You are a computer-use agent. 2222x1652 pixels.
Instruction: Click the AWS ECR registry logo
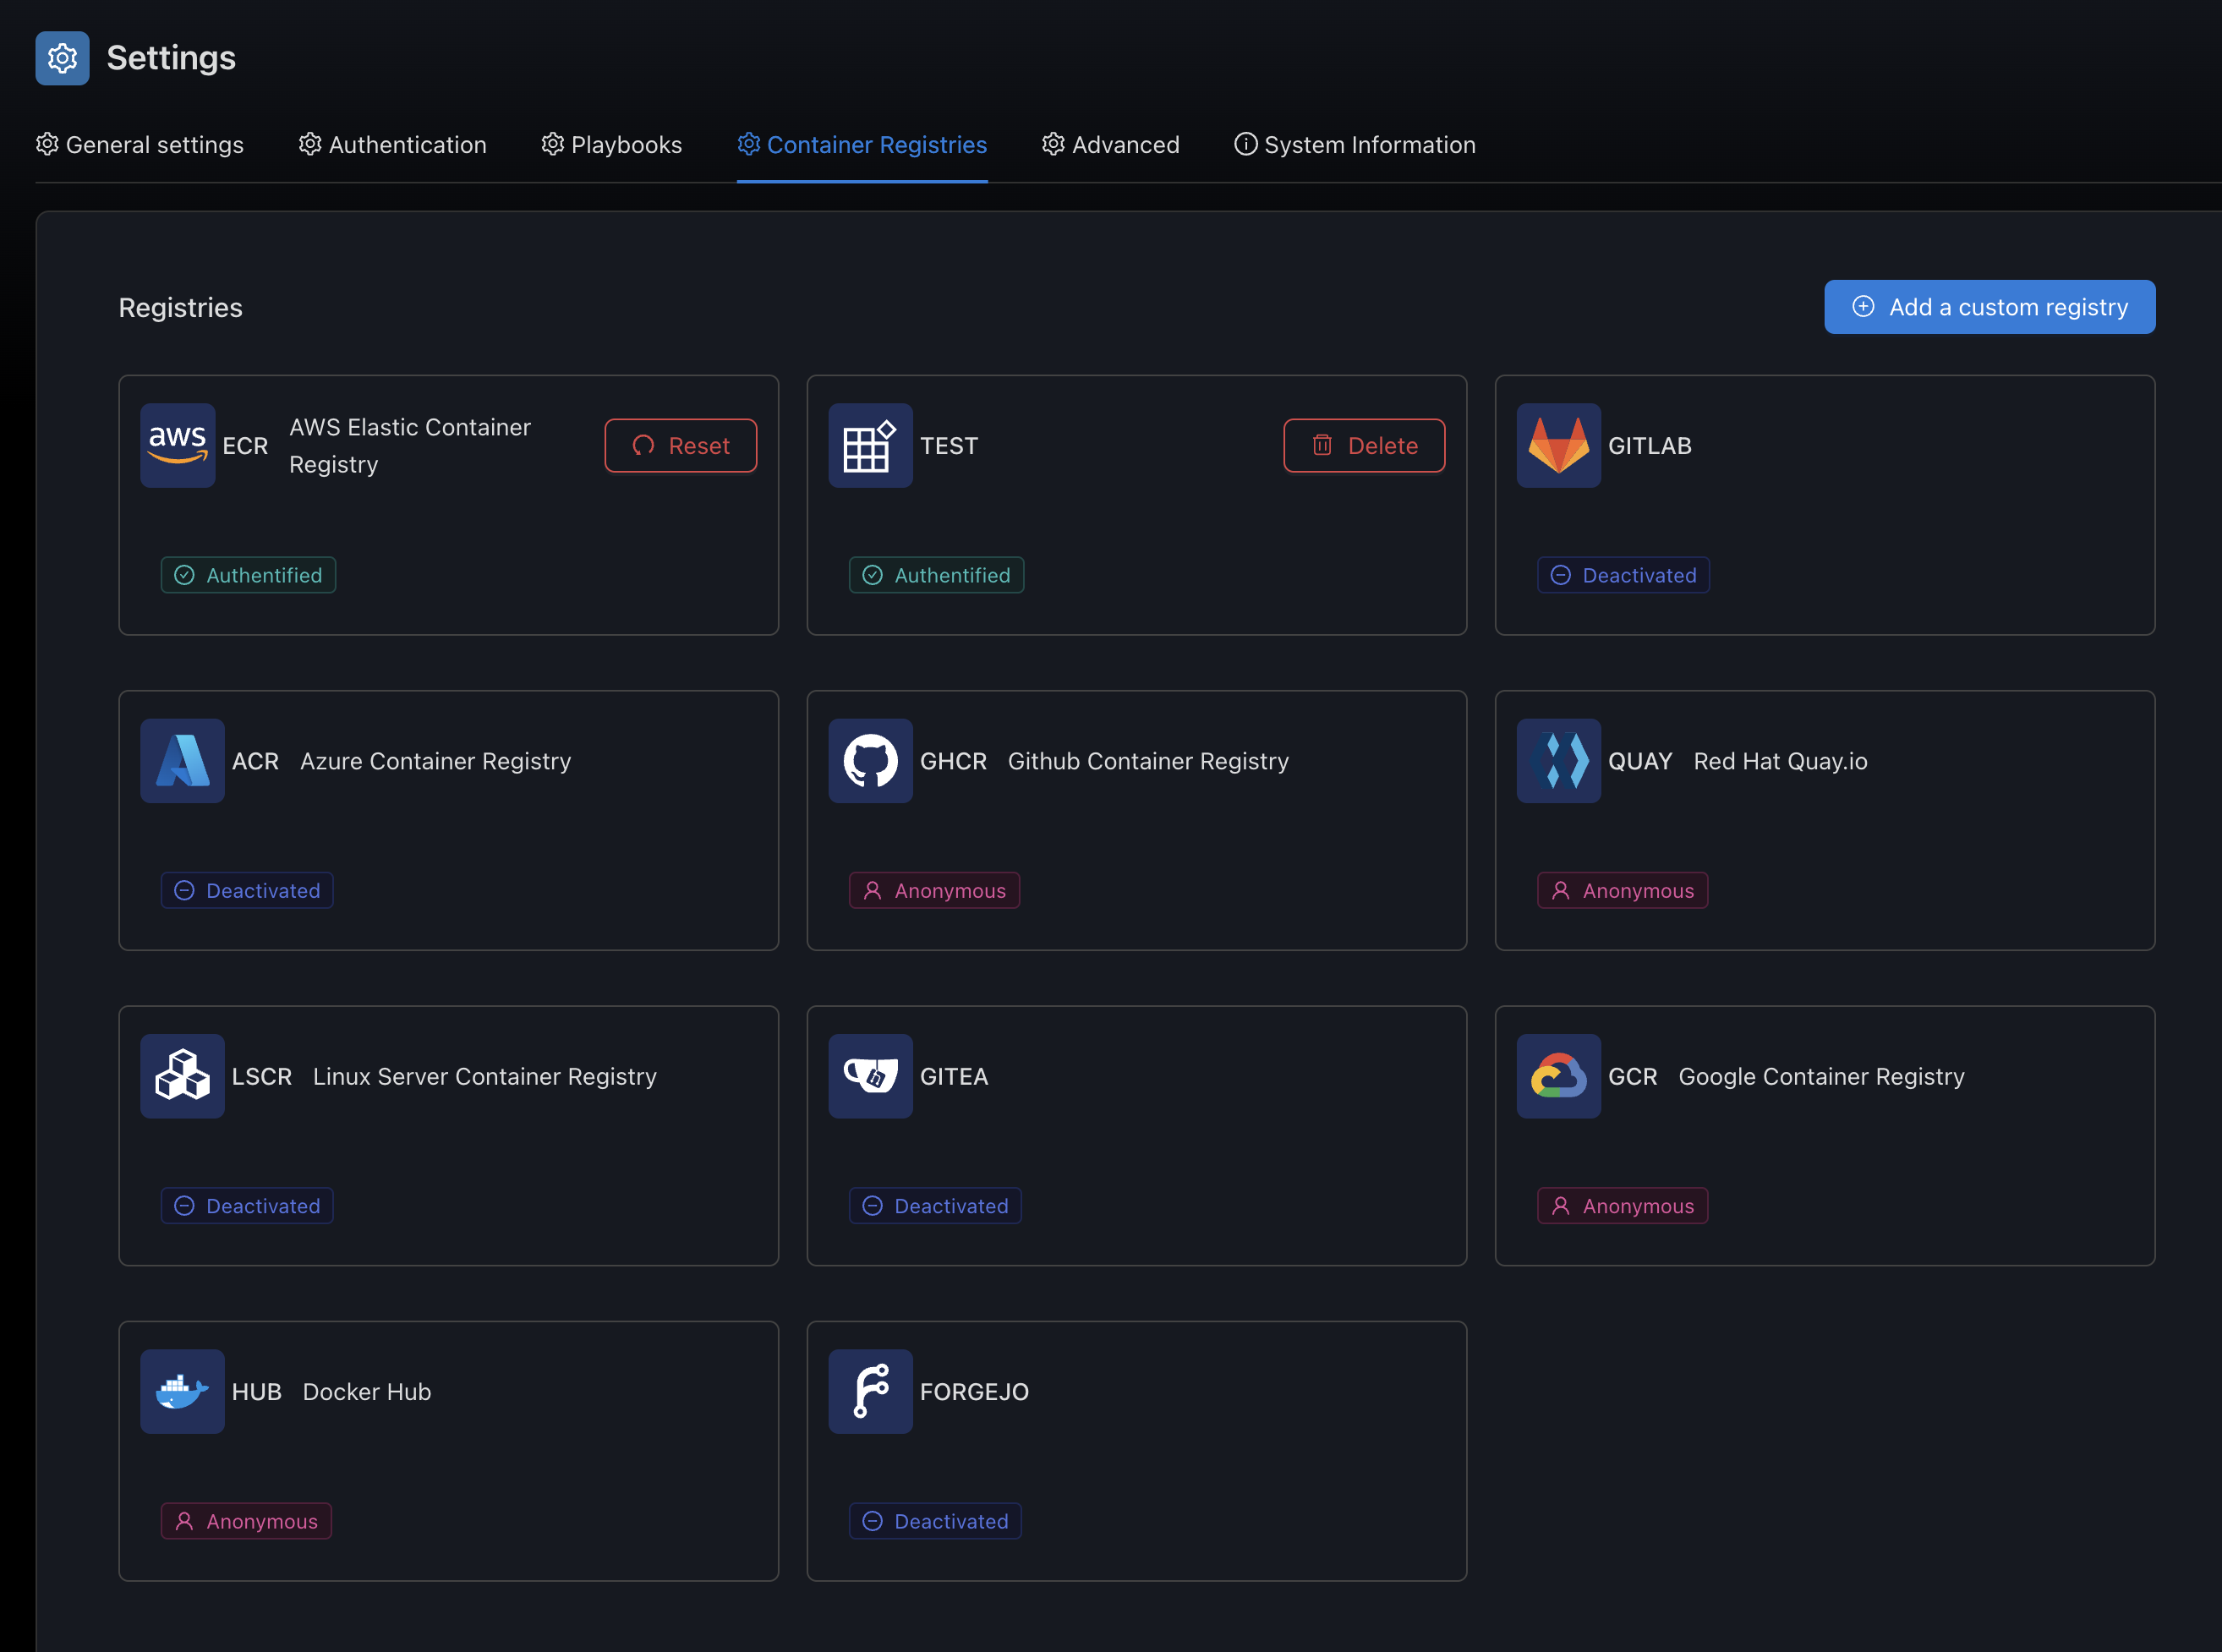click(x=177, y=445)
